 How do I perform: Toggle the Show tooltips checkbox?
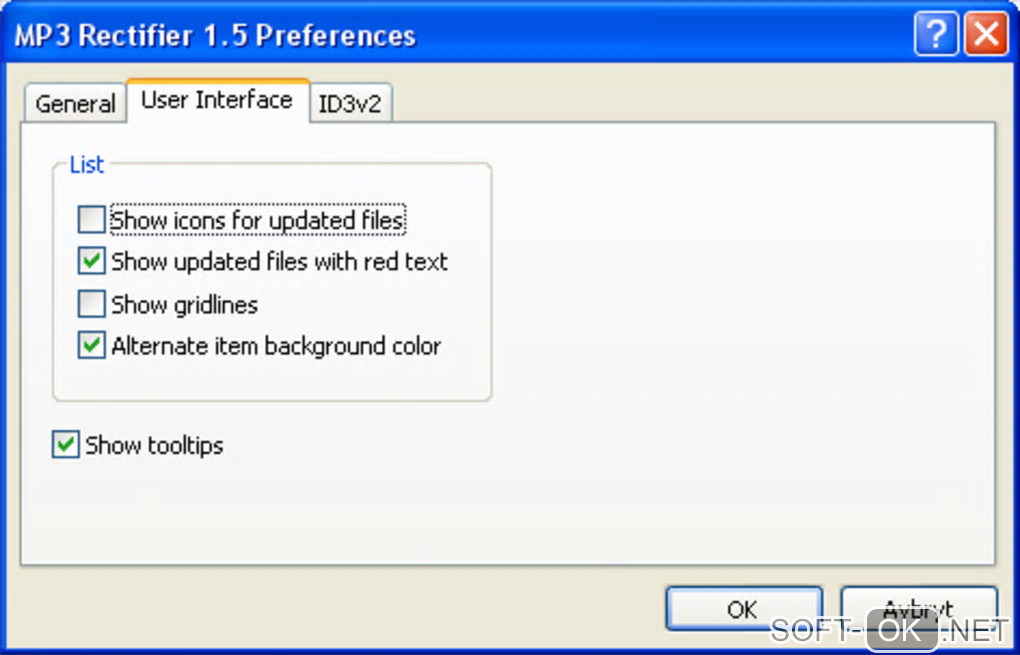point(66,445)
